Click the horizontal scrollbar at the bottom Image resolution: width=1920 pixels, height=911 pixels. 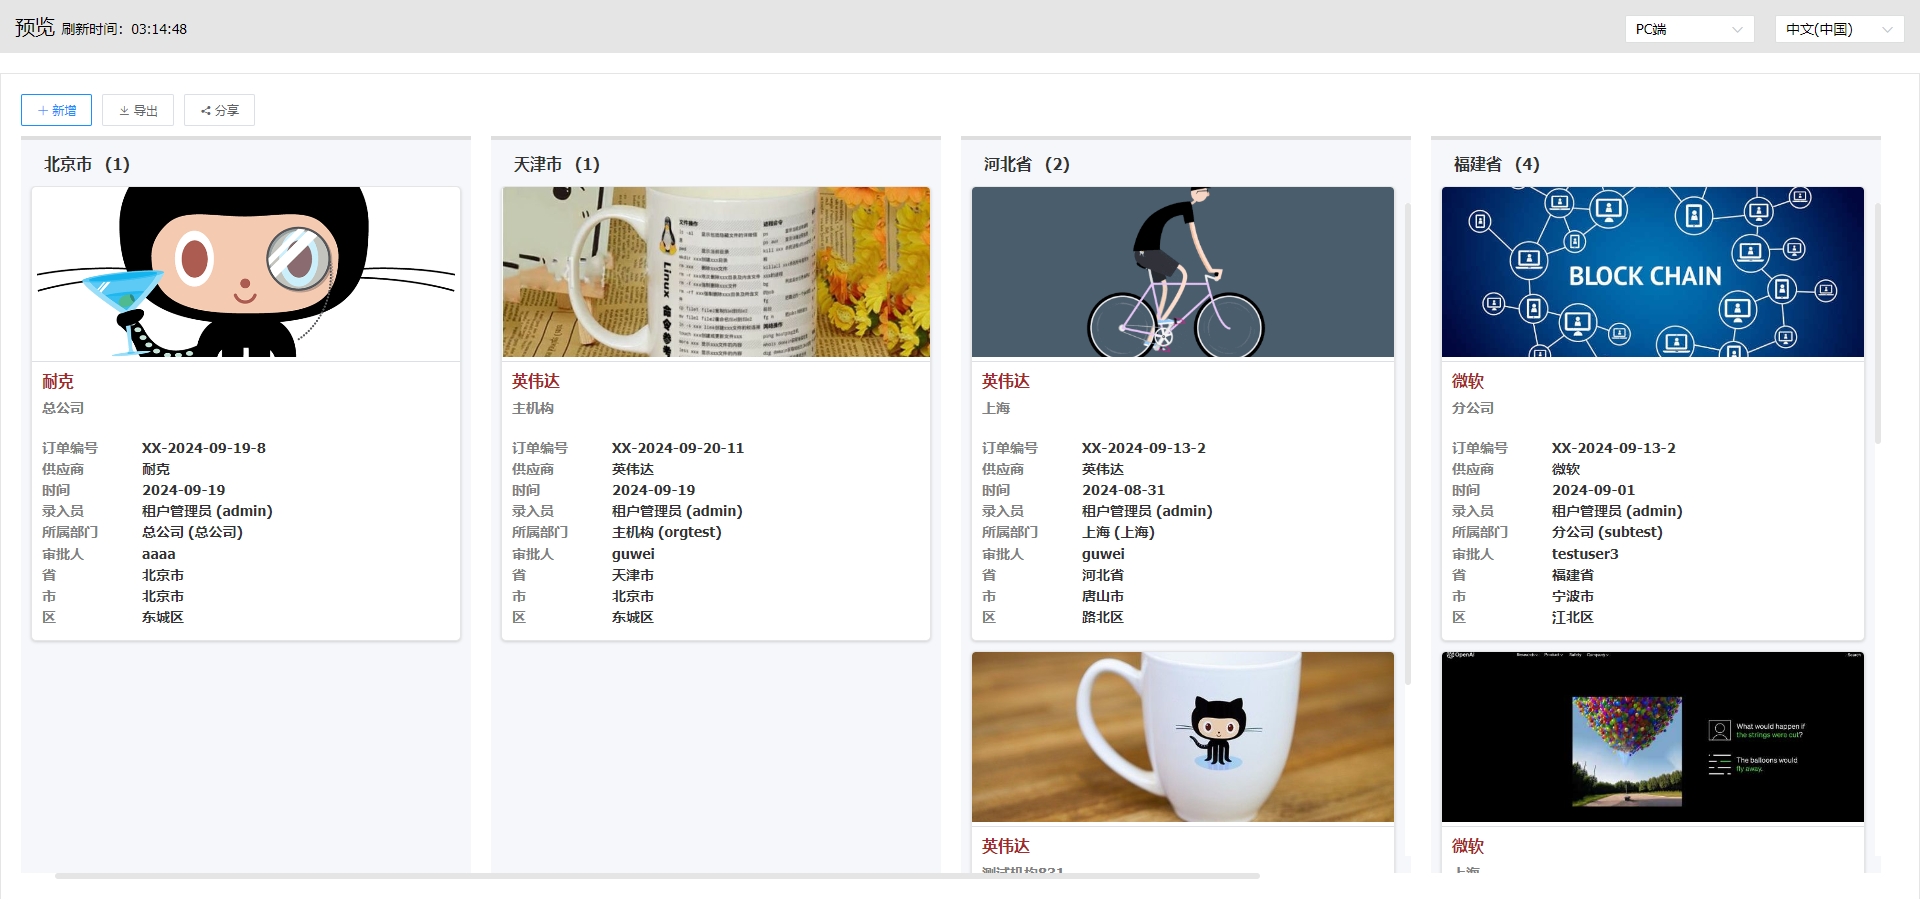pyautogui.click(x=656, y=876)
